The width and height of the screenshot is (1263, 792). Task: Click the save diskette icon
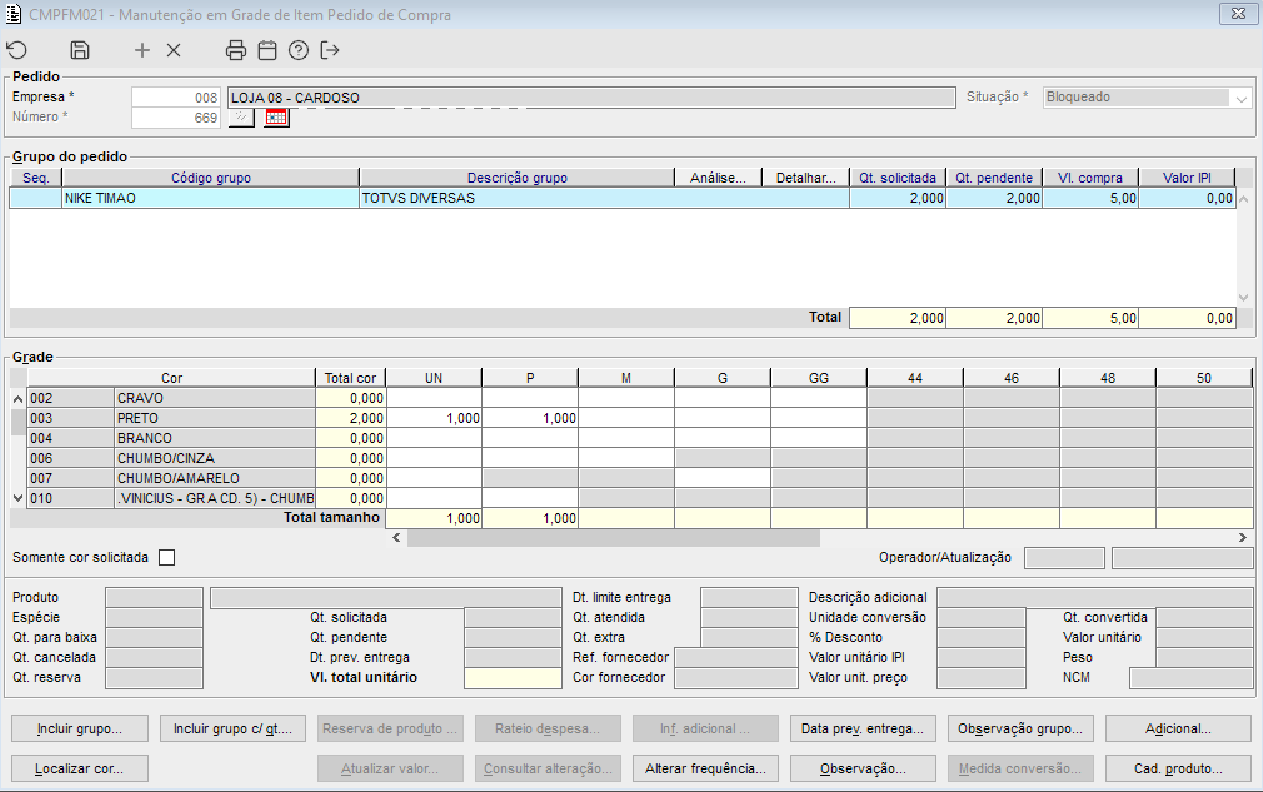(80, 50)
